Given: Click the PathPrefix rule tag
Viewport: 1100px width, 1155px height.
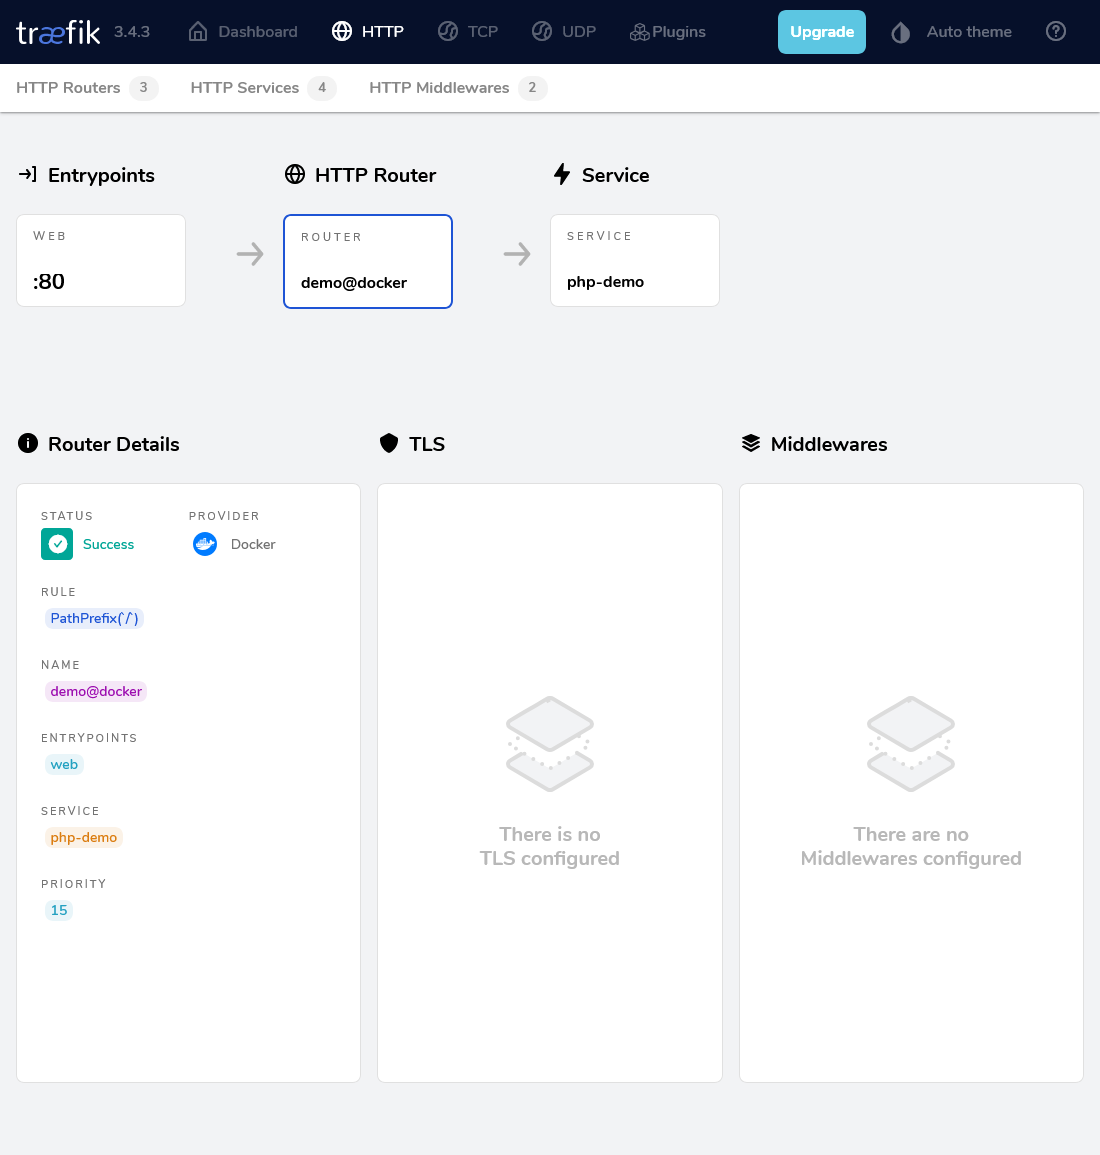Looking at the screenshot, I should tap(94, 618).
